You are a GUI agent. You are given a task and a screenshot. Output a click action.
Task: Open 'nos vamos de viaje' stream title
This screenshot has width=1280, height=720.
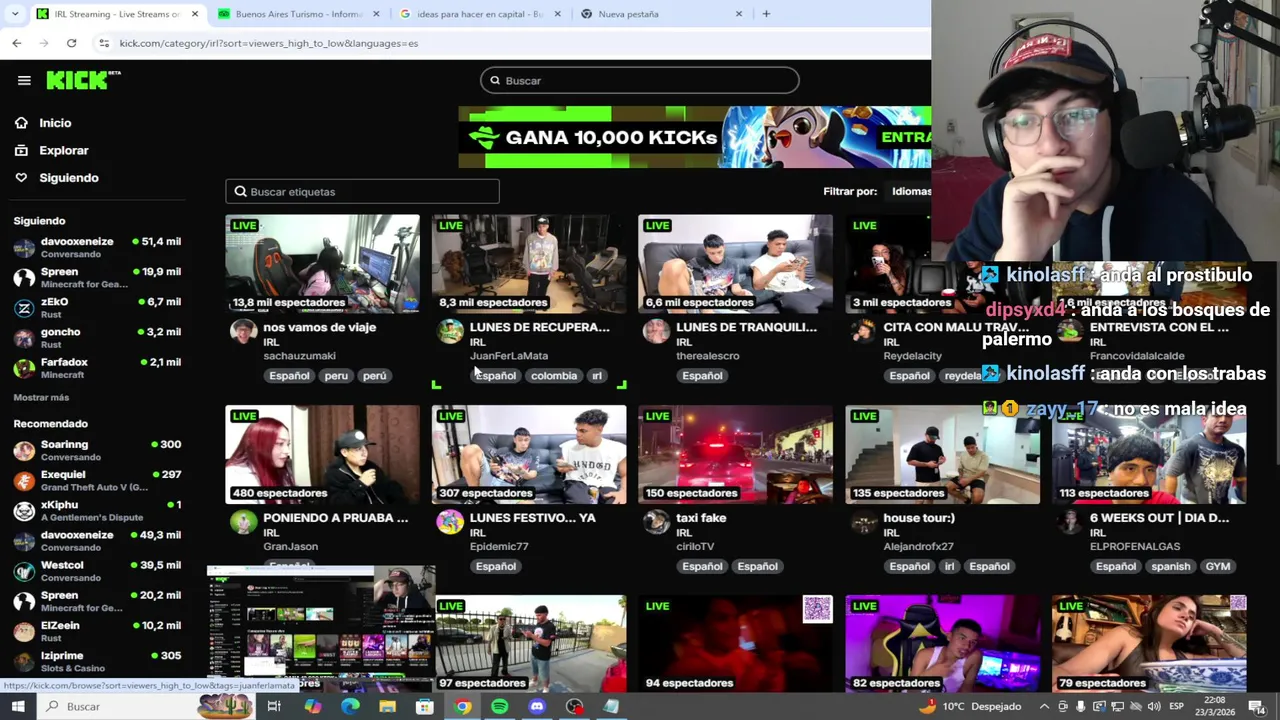(320, 327)
